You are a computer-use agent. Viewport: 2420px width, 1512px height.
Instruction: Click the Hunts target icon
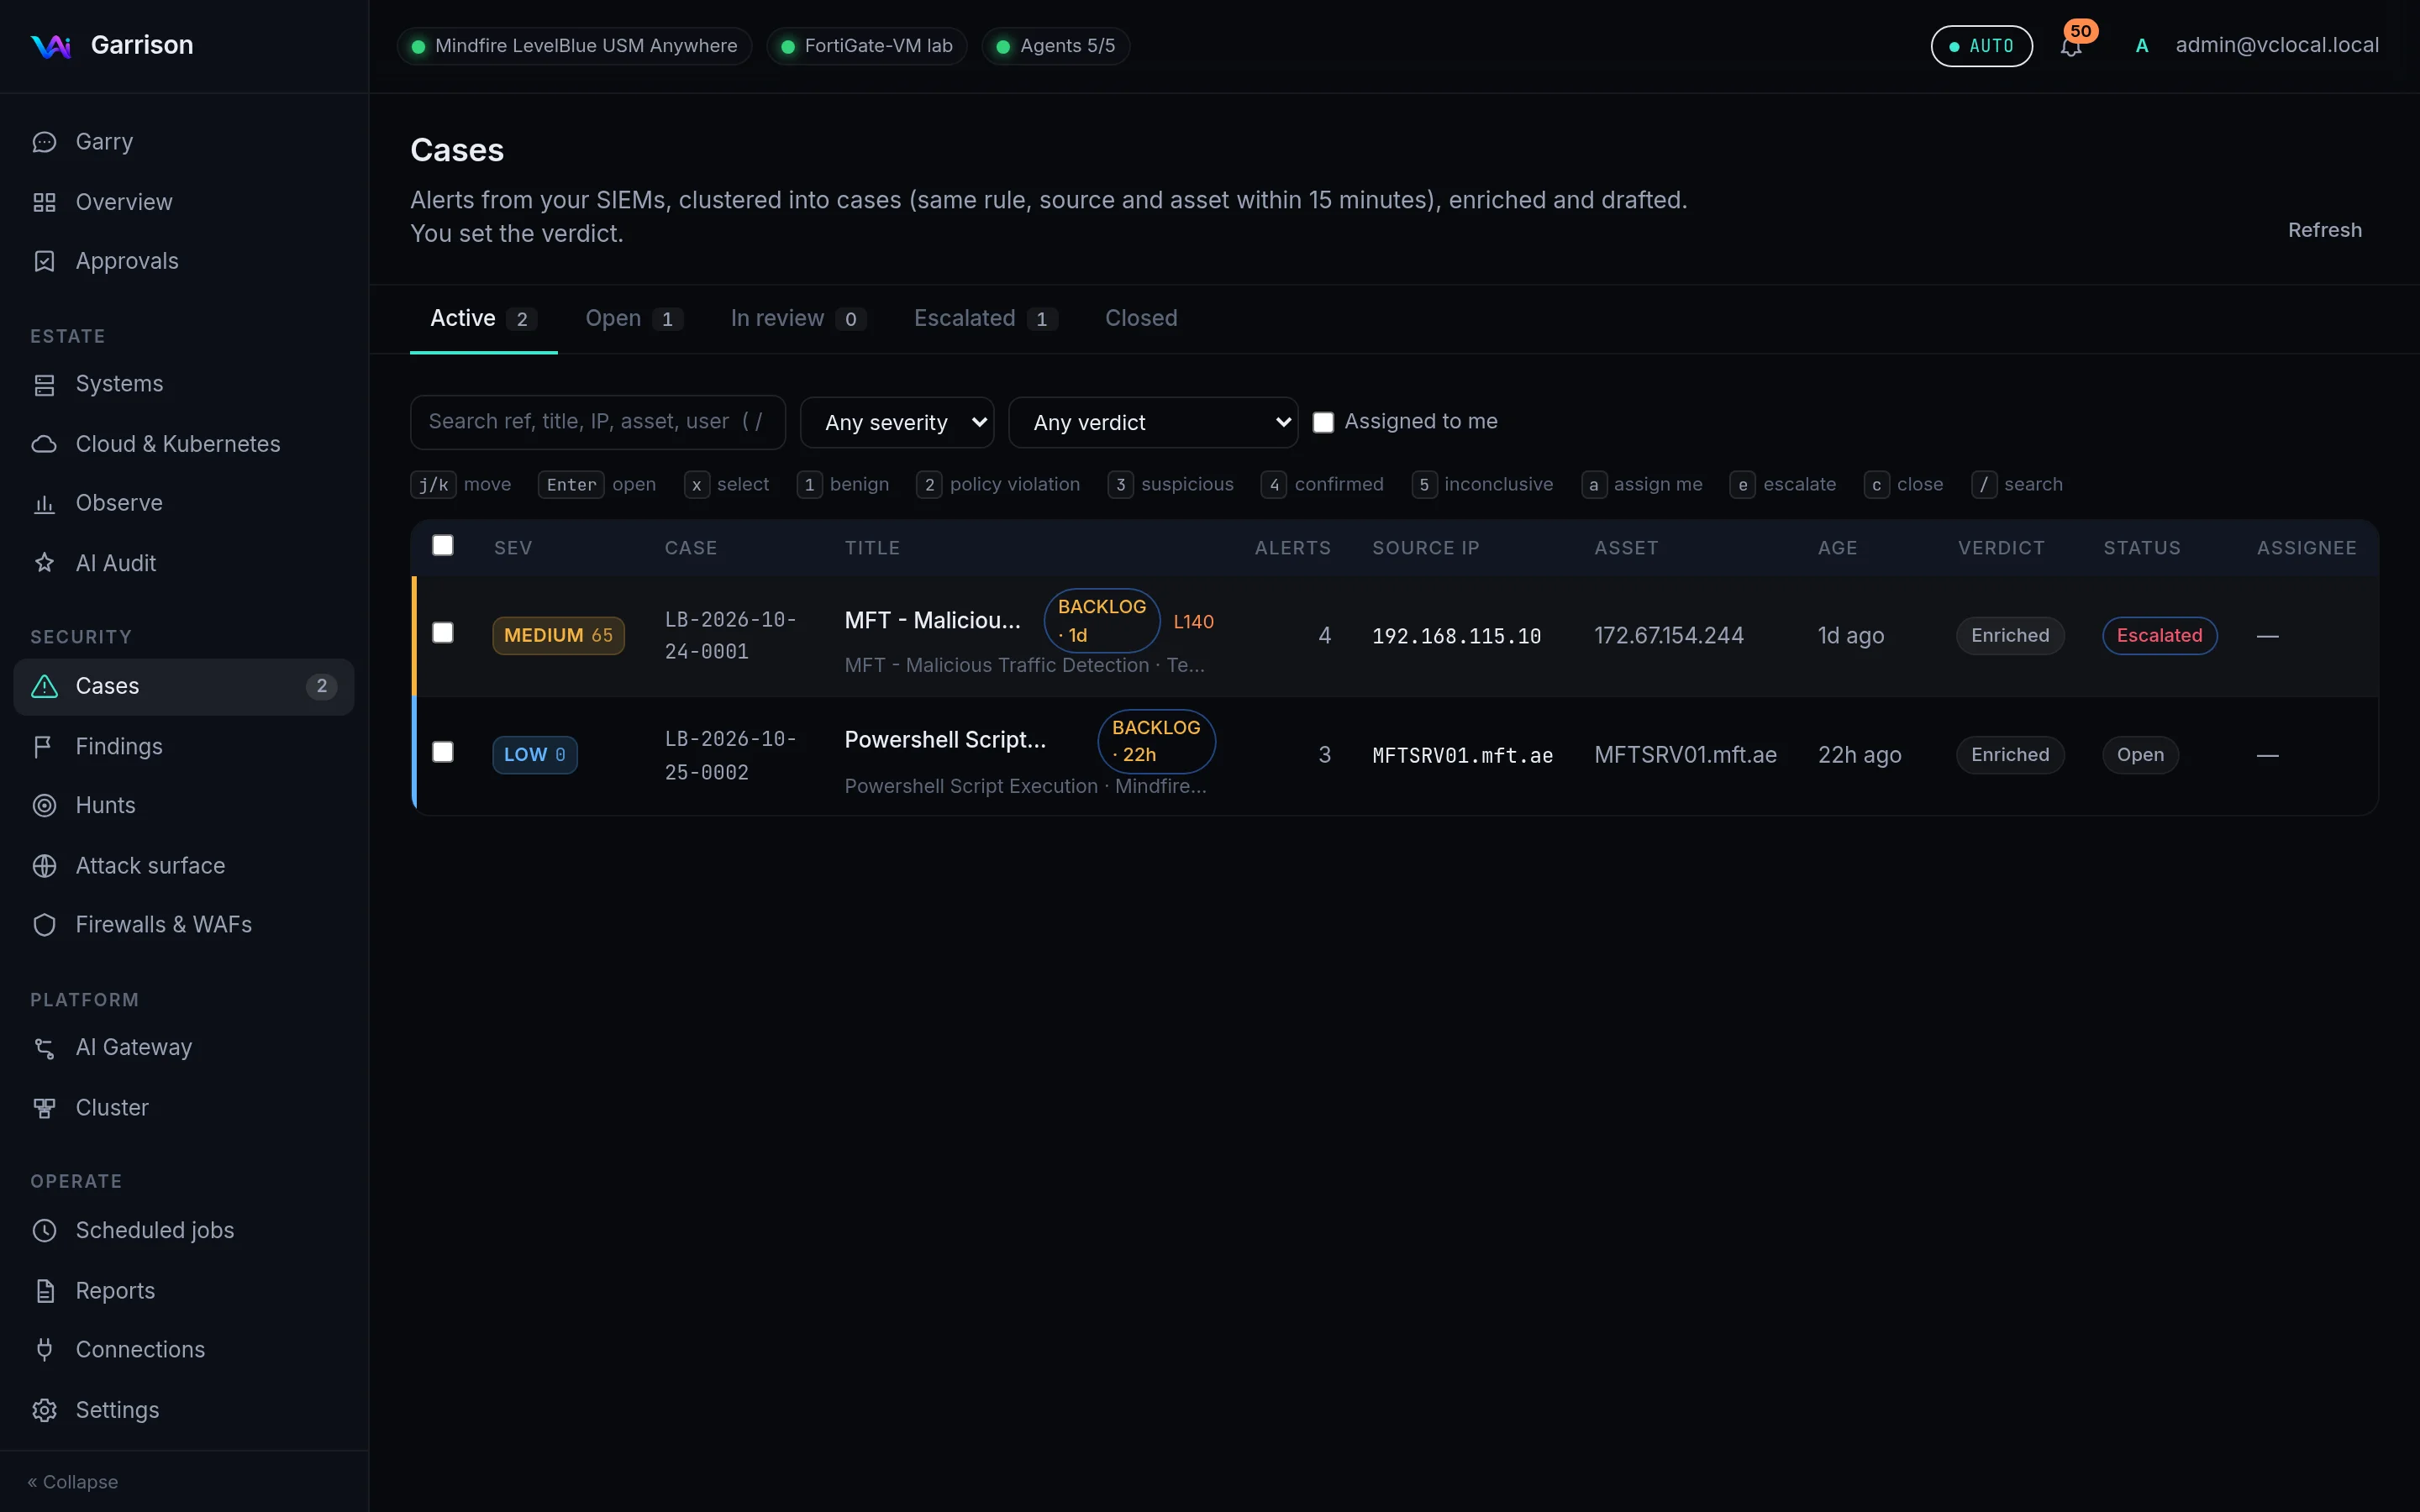[44, 805]
